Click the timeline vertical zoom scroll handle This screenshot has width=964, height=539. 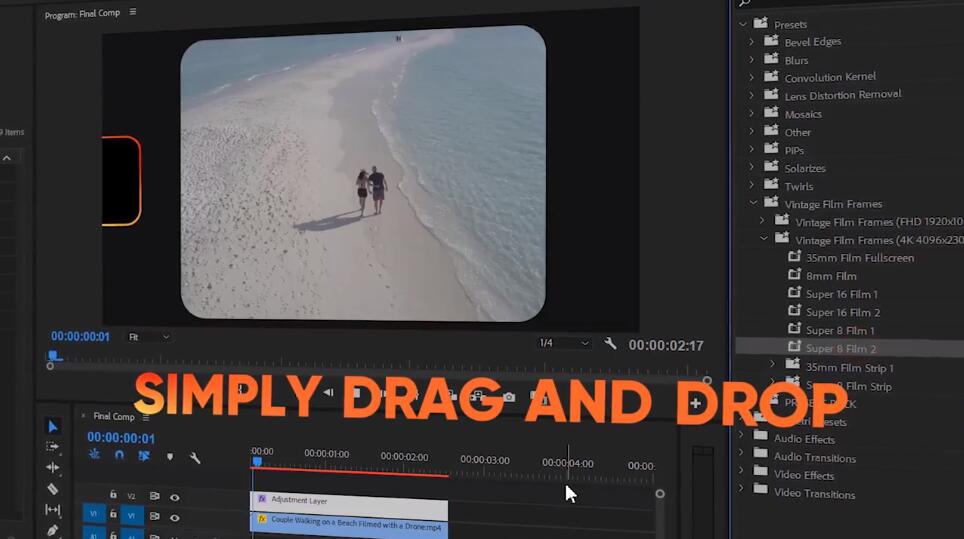point(660,494)
